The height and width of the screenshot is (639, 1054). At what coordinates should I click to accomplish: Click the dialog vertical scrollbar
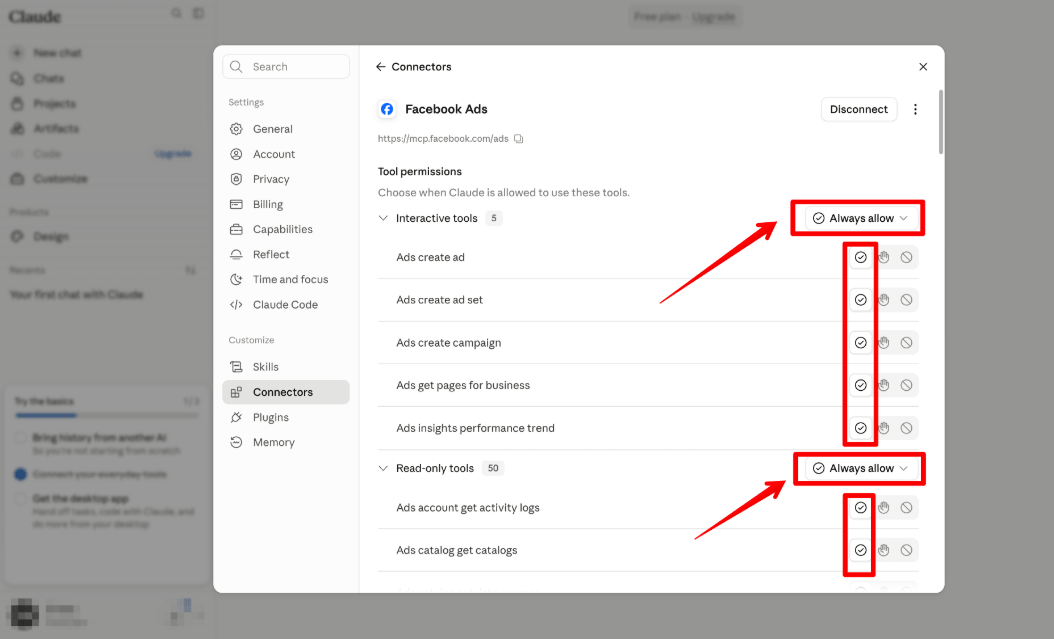(940, 122)
